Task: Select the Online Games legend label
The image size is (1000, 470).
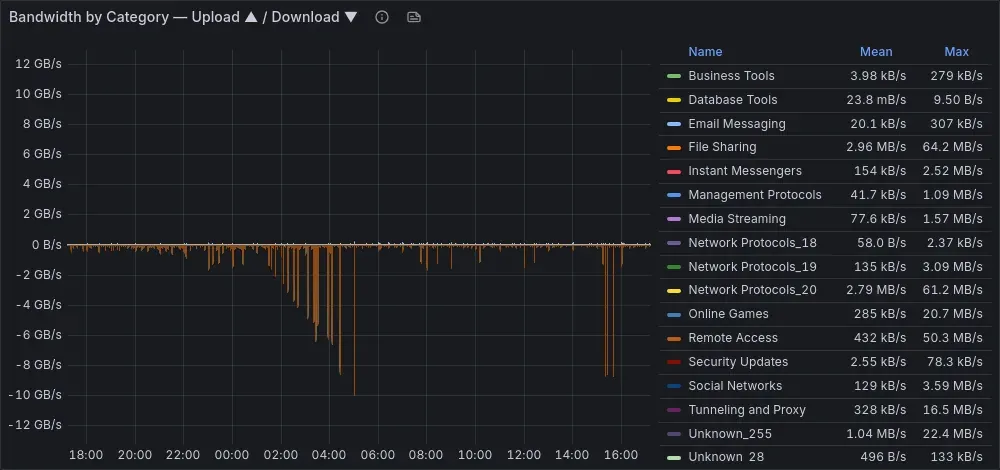Action: click(x=729, y=314)
